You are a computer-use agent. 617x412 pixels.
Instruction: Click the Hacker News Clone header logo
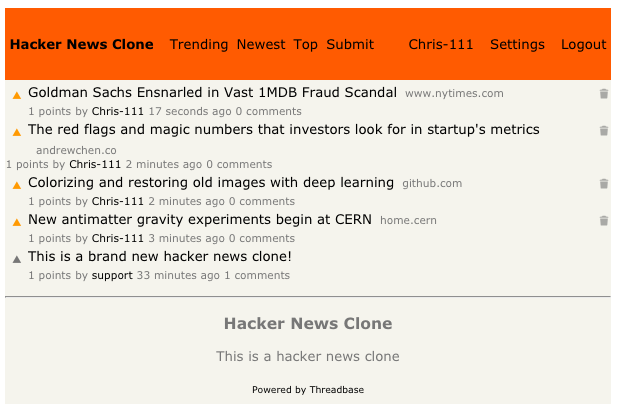pyautogui.click(x=82, y=45)
